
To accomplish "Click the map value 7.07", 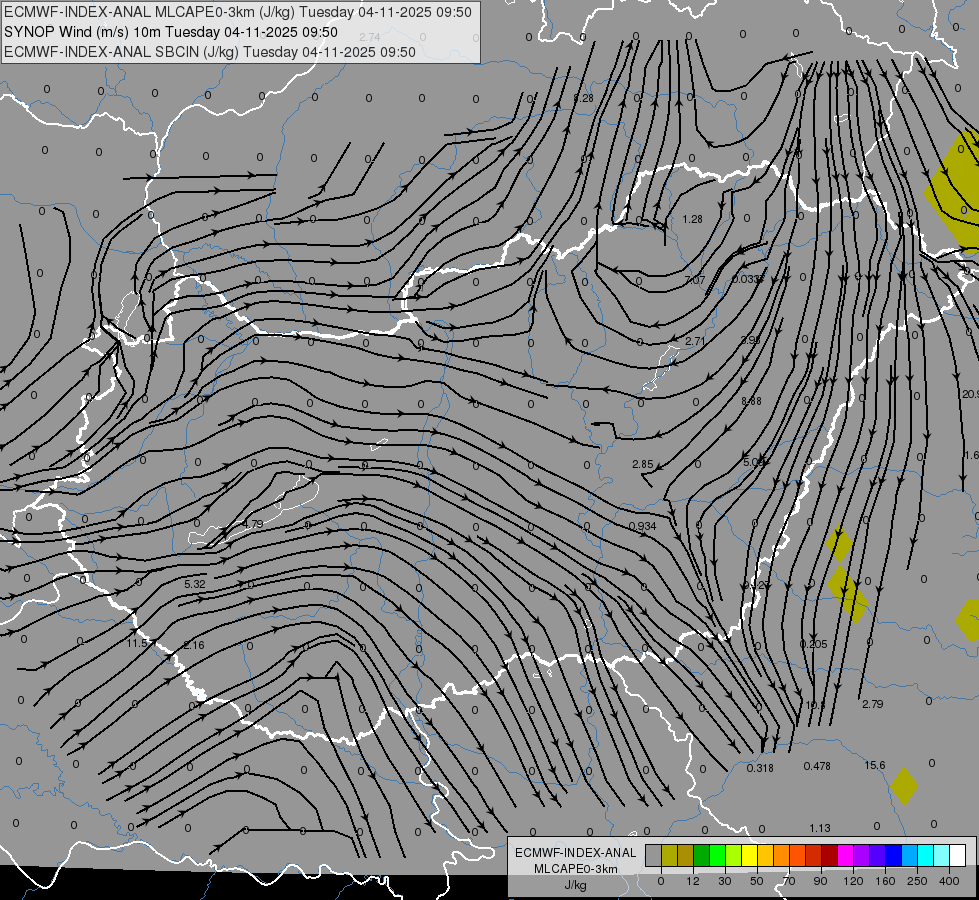I will (694, 280).
